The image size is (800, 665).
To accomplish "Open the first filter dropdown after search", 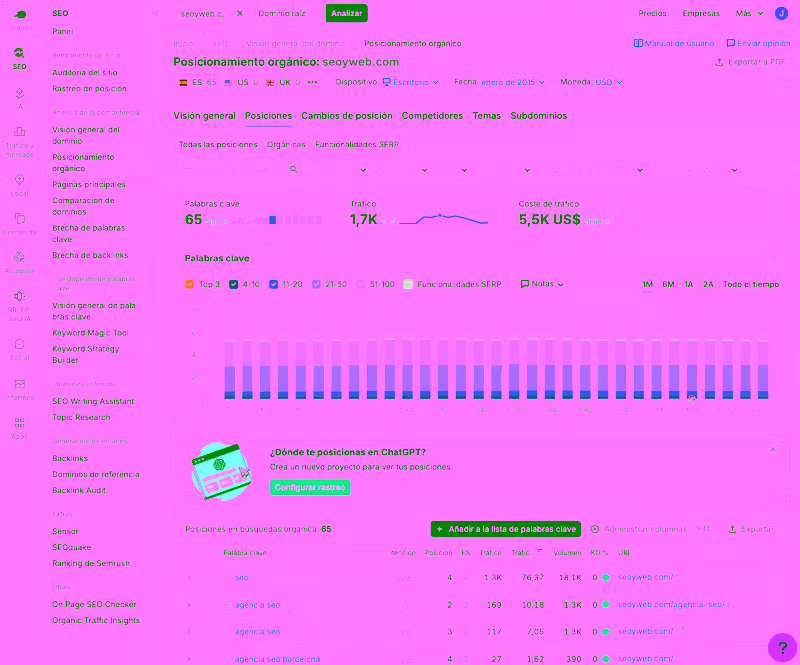I will point(339,170).
